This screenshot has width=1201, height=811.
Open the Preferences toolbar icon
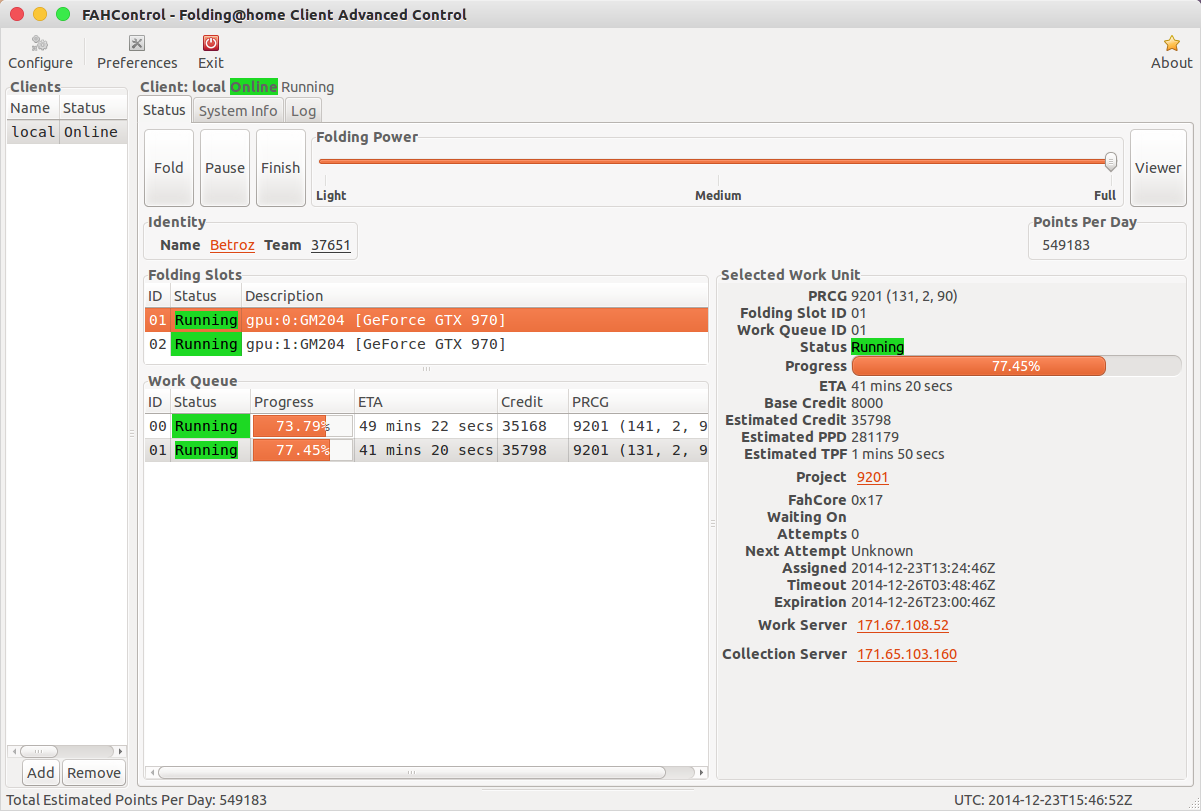point(137,43)
